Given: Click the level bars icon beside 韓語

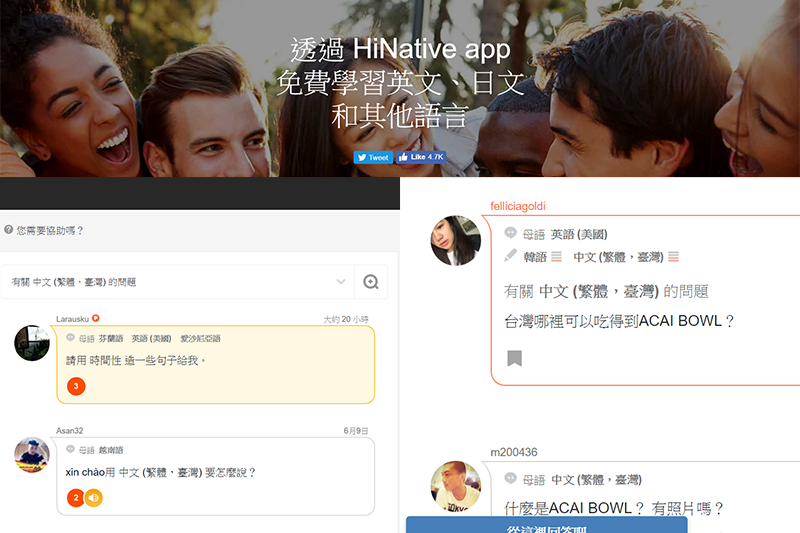Looking at the screenshot, I should tap(557, 257).
